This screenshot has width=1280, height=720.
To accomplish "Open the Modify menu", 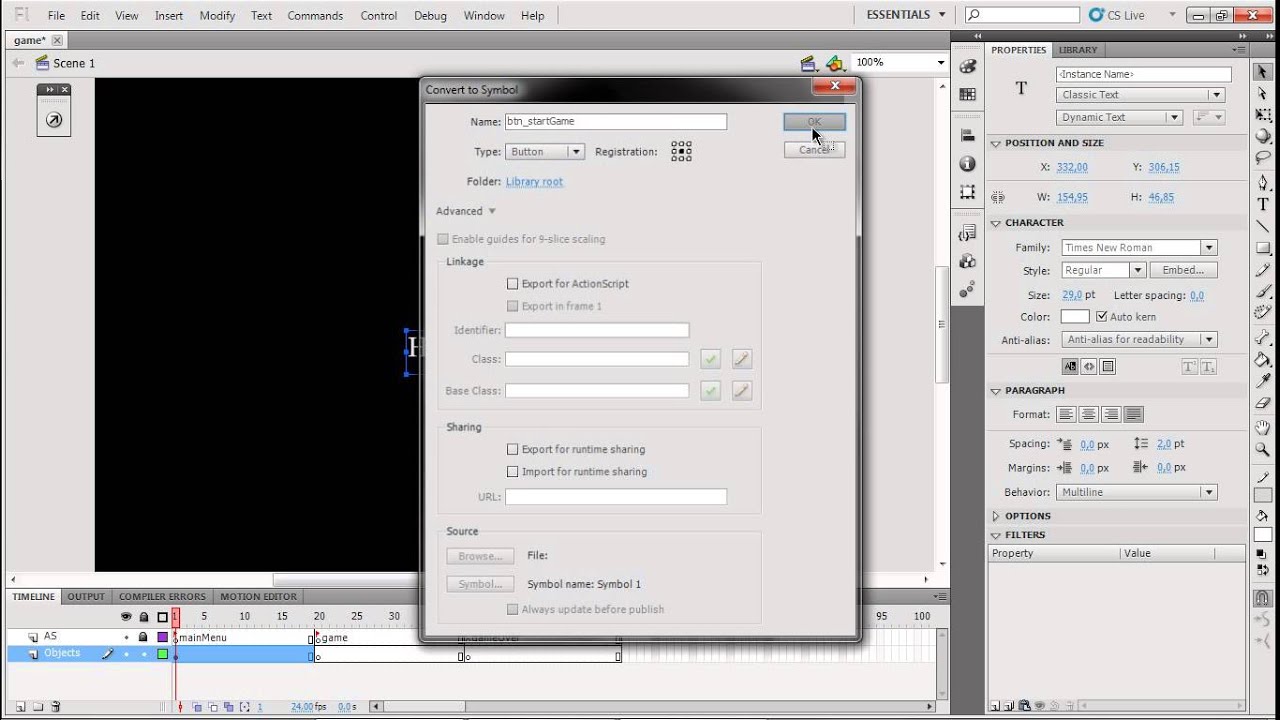I will coord(217,16).
